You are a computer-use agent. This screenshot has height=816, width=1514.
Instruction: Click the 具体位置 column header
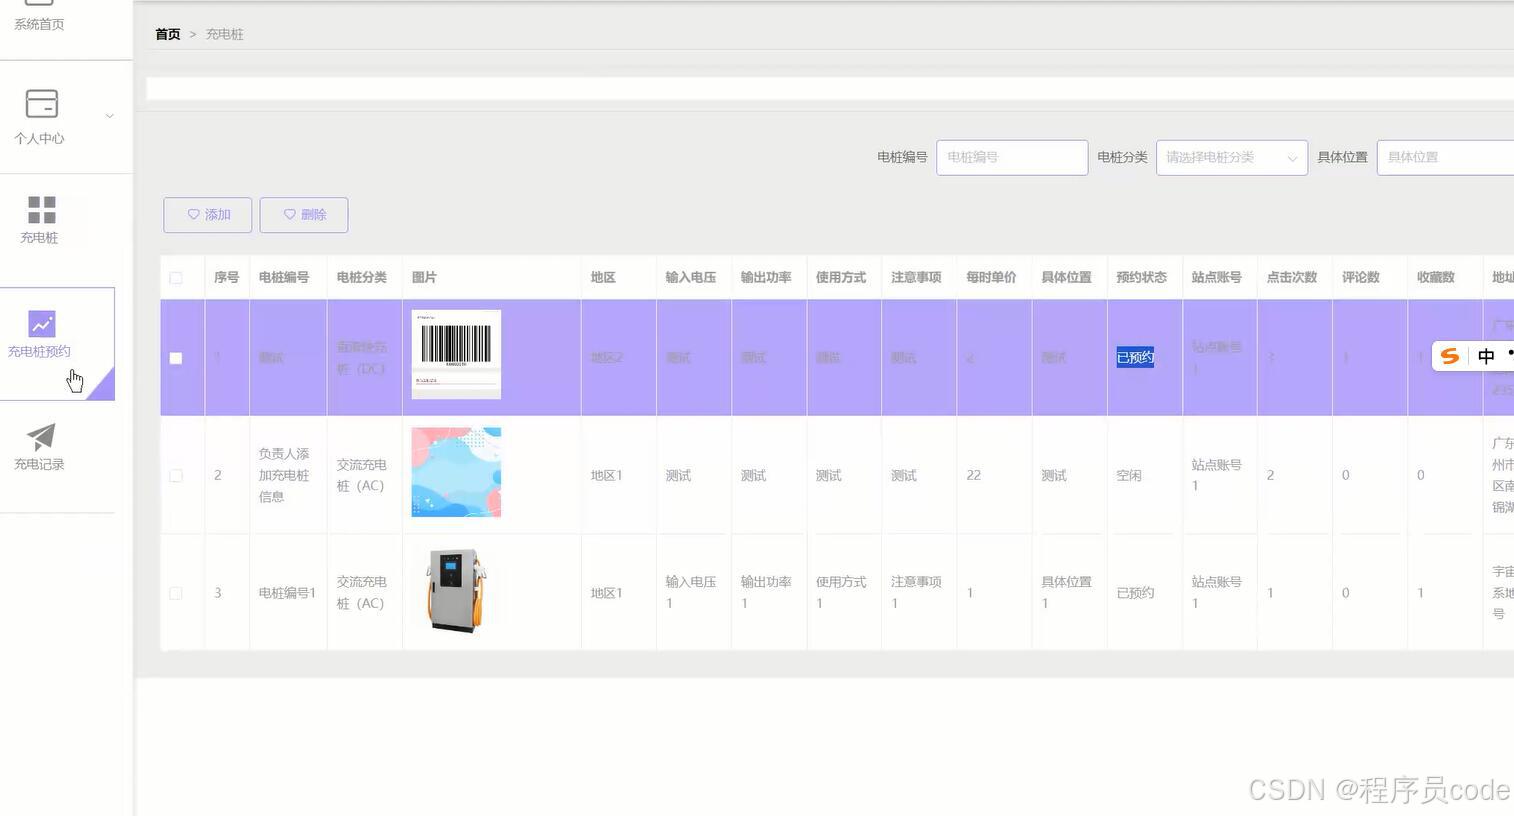[x=1066, y=277]
